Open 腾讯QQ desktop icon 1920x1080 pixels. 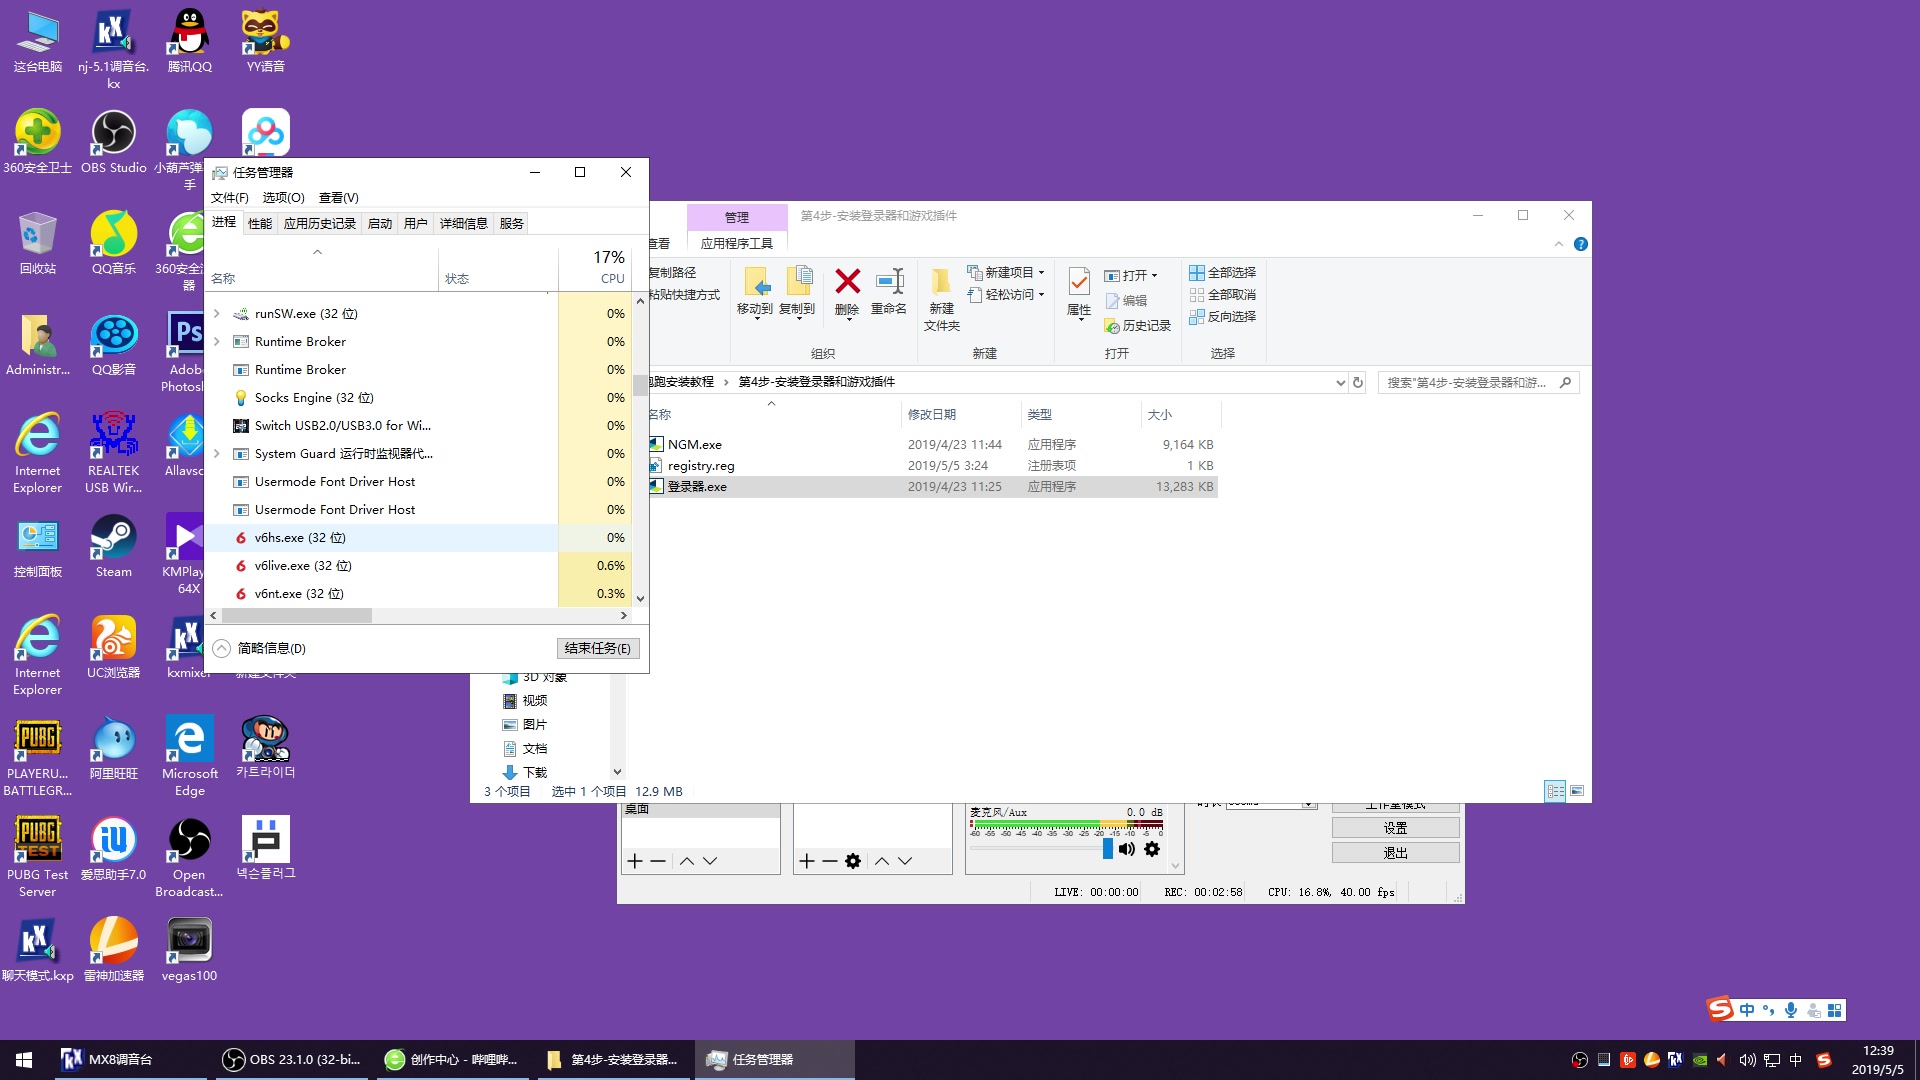(189, 42)
